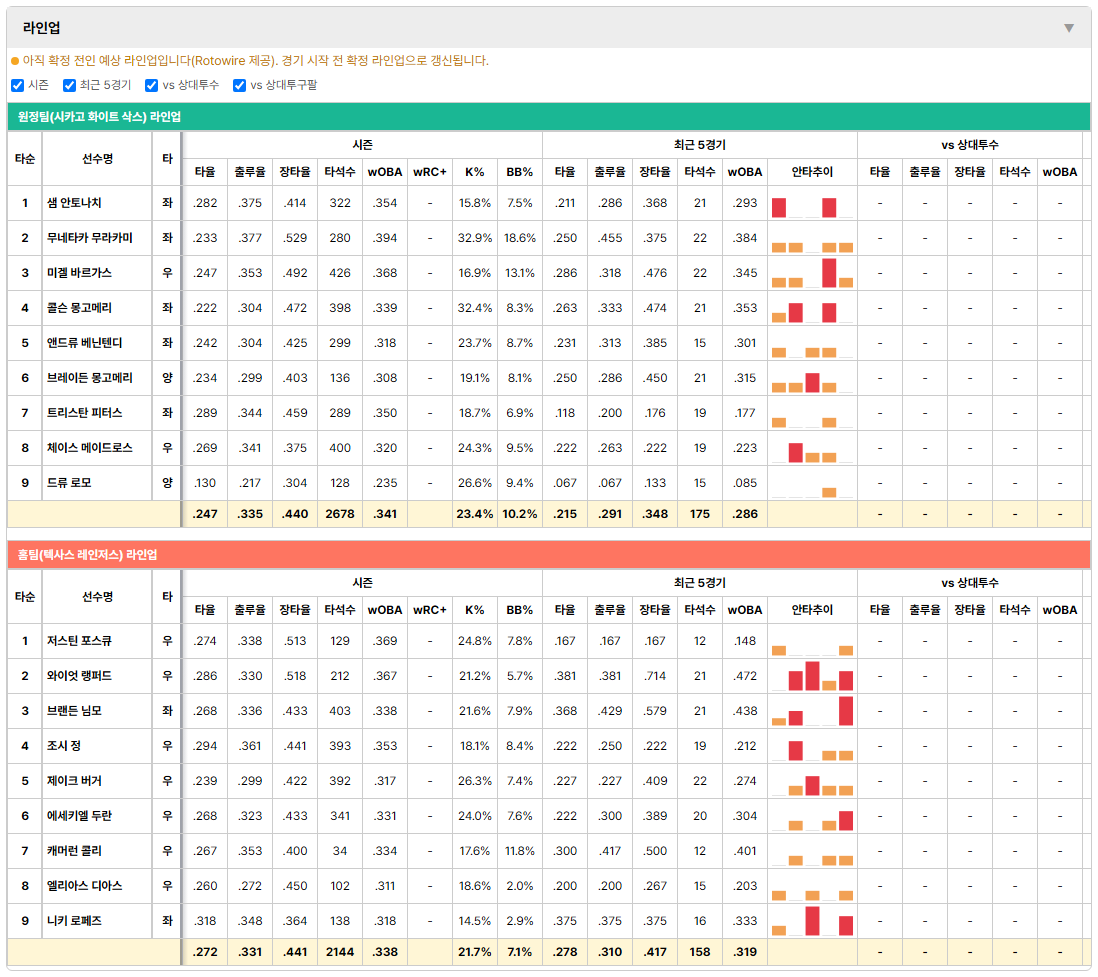Disable the vs 상대투수 checkbox

pyautogui.click(x=151, y=85)
